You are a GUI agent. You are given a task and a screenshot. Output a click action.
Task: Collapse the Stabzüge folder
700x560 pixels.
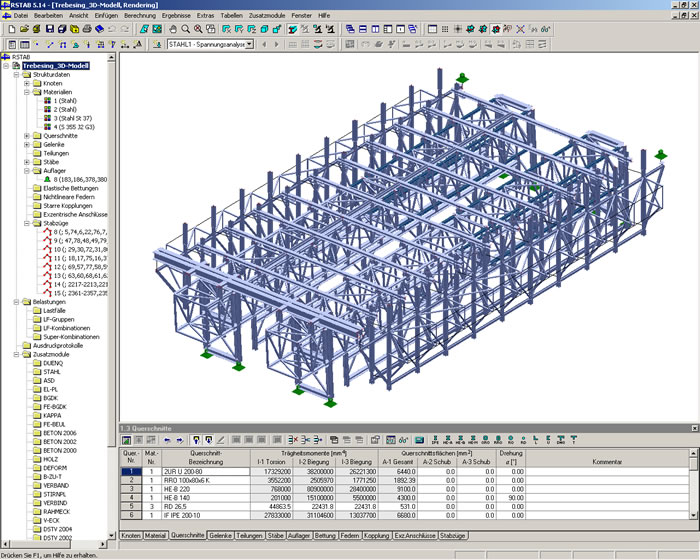point(27,223)
